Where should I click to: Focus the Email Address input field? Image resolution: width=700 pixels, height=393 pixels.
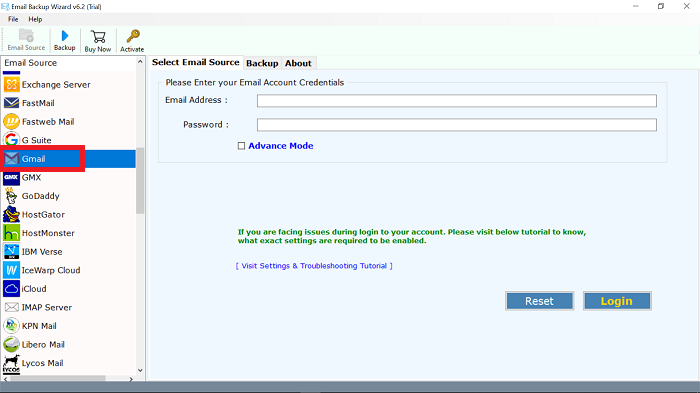457,100
